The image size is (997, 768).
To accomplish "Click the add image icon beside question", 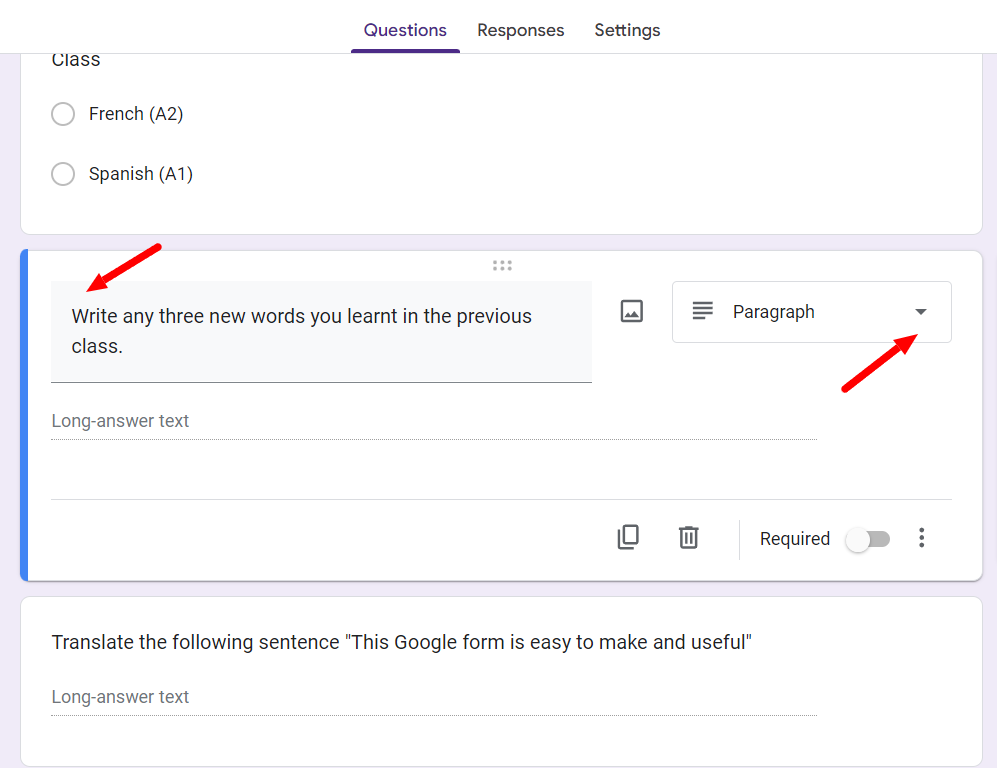I will pyautogui.click(x=631, y=312).
